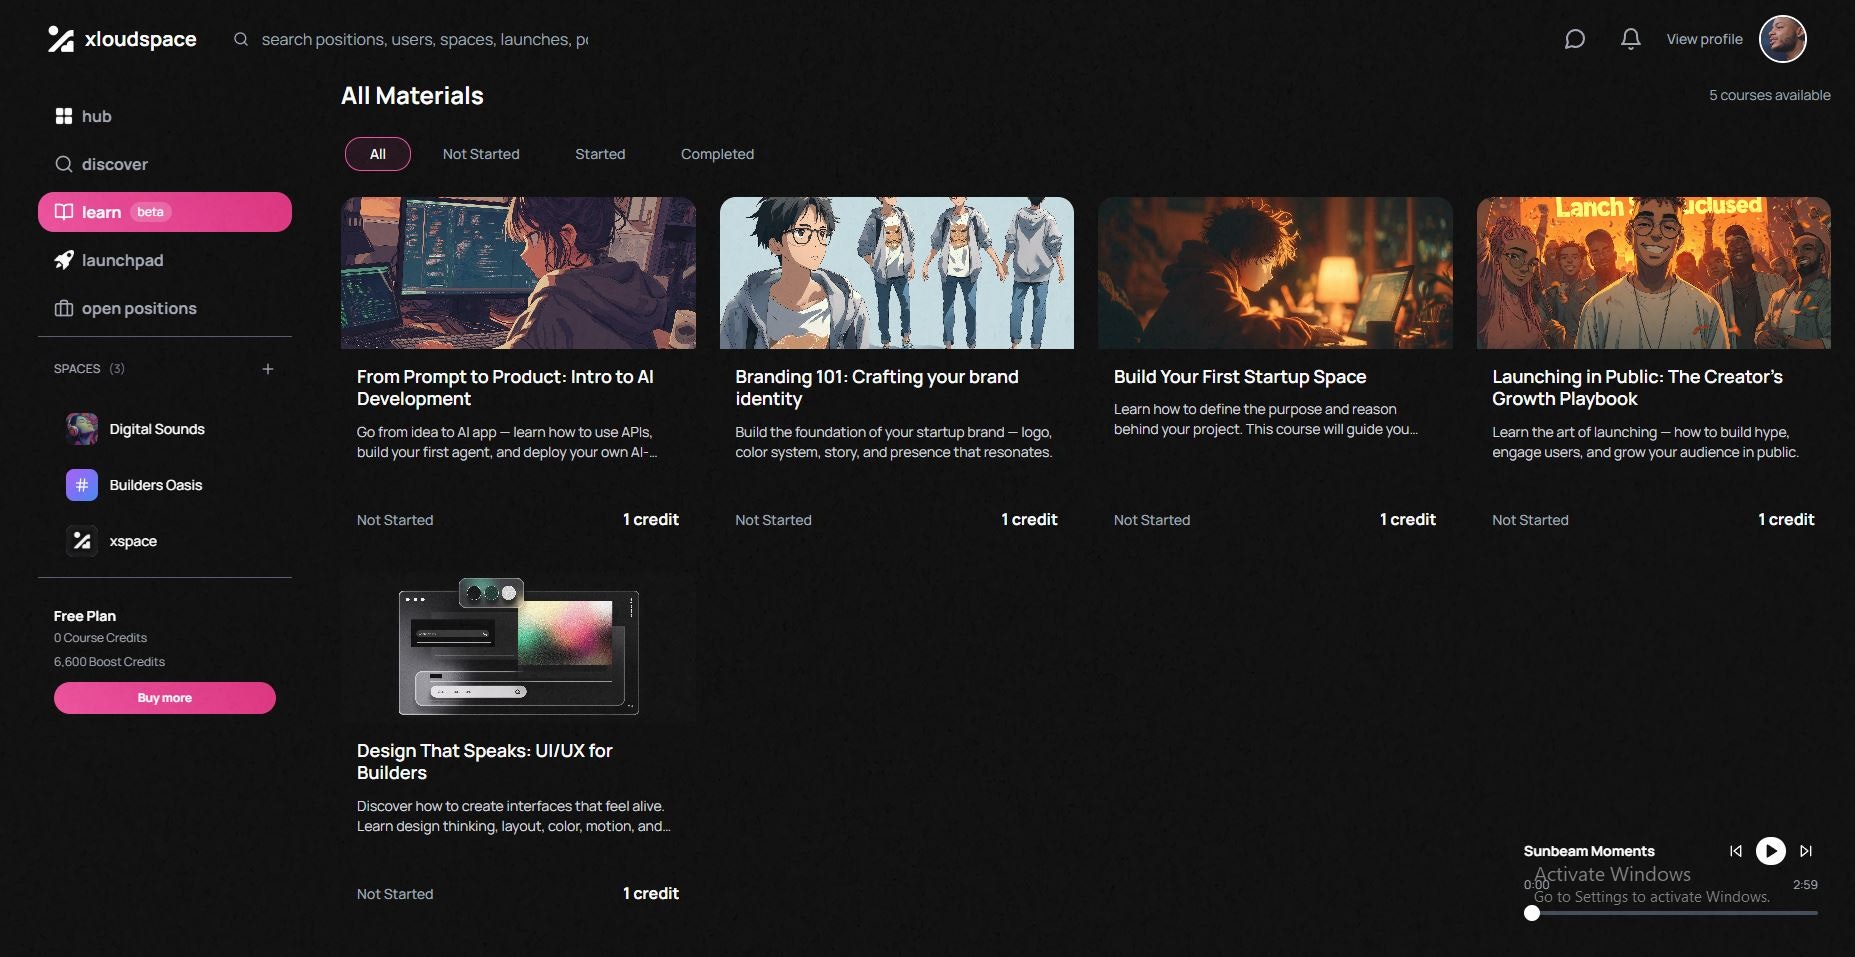Open Design That Speaks course thumbnail
1855x957 pixels.
518,647
